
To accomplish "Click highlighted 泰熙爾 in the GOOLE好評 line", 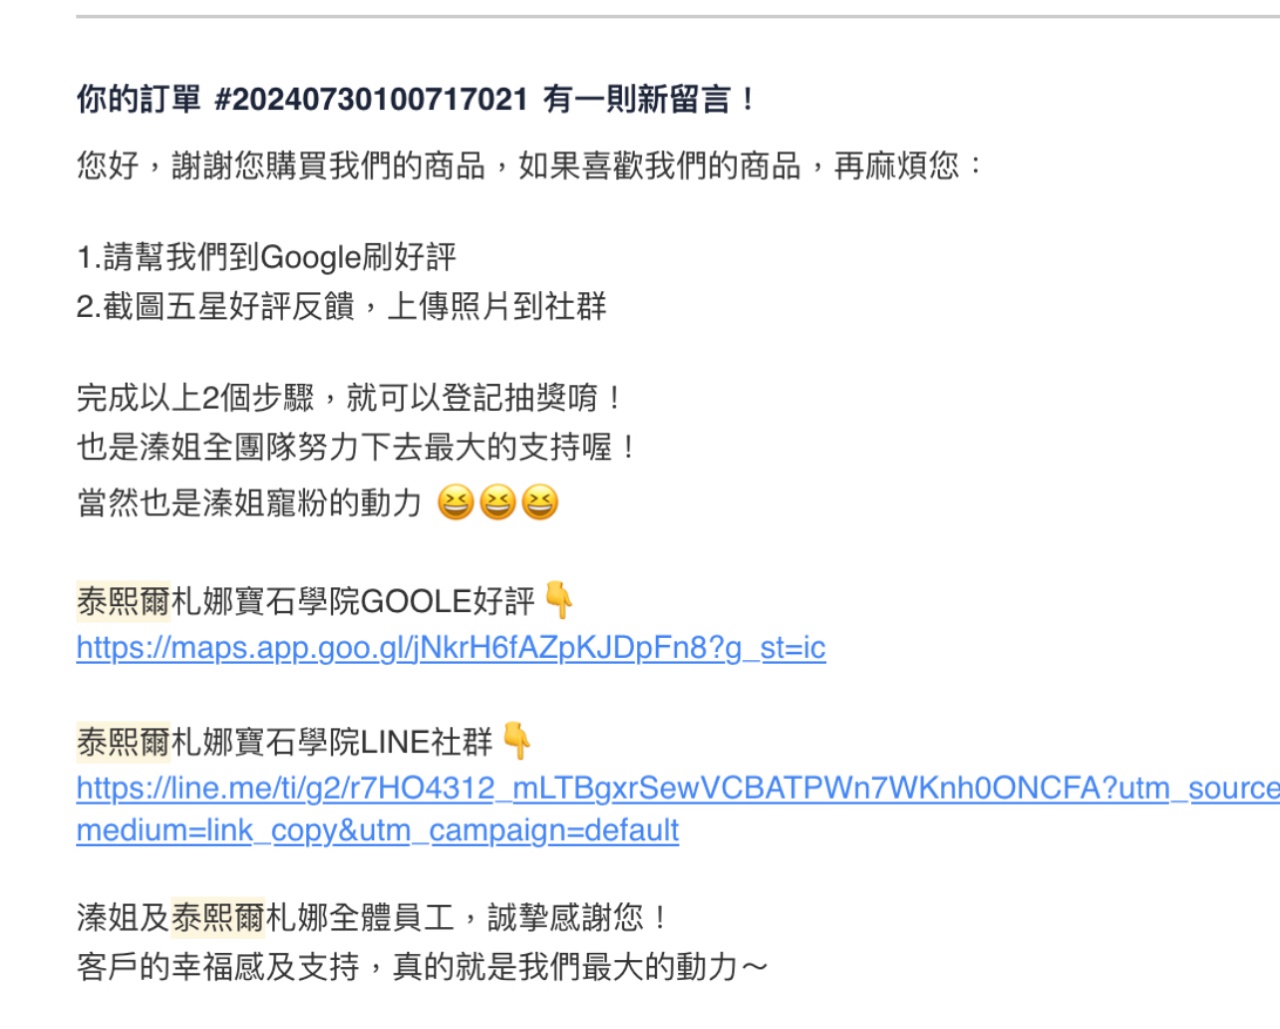I will pyautogui.click(x=124, y=601).
